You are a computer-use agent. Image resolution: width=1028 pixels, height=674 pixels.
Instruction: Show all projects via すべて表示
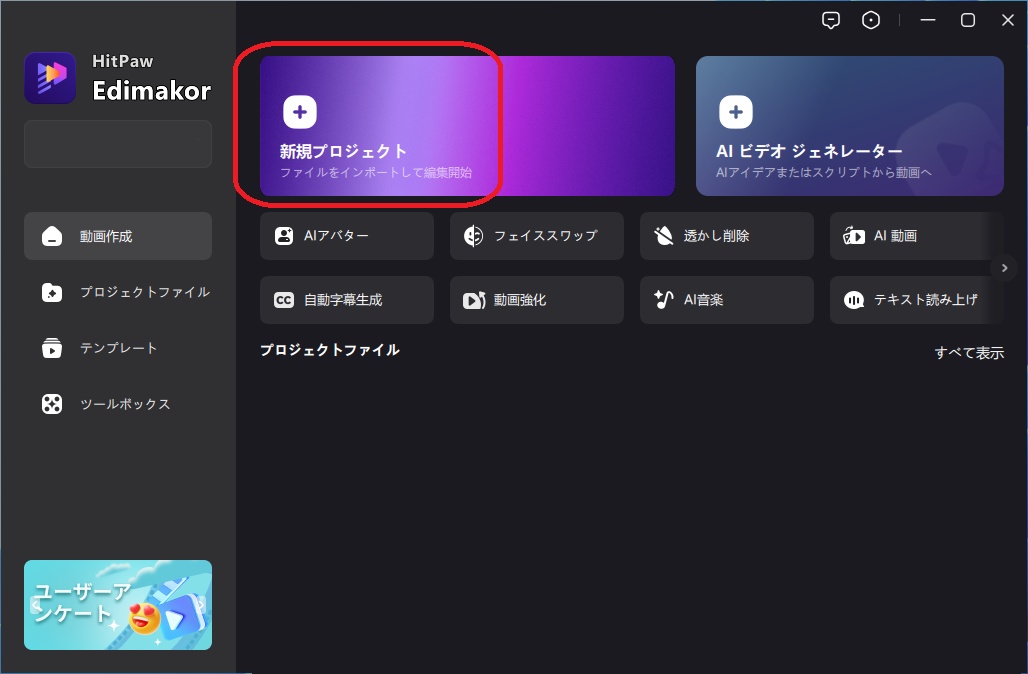969,352
